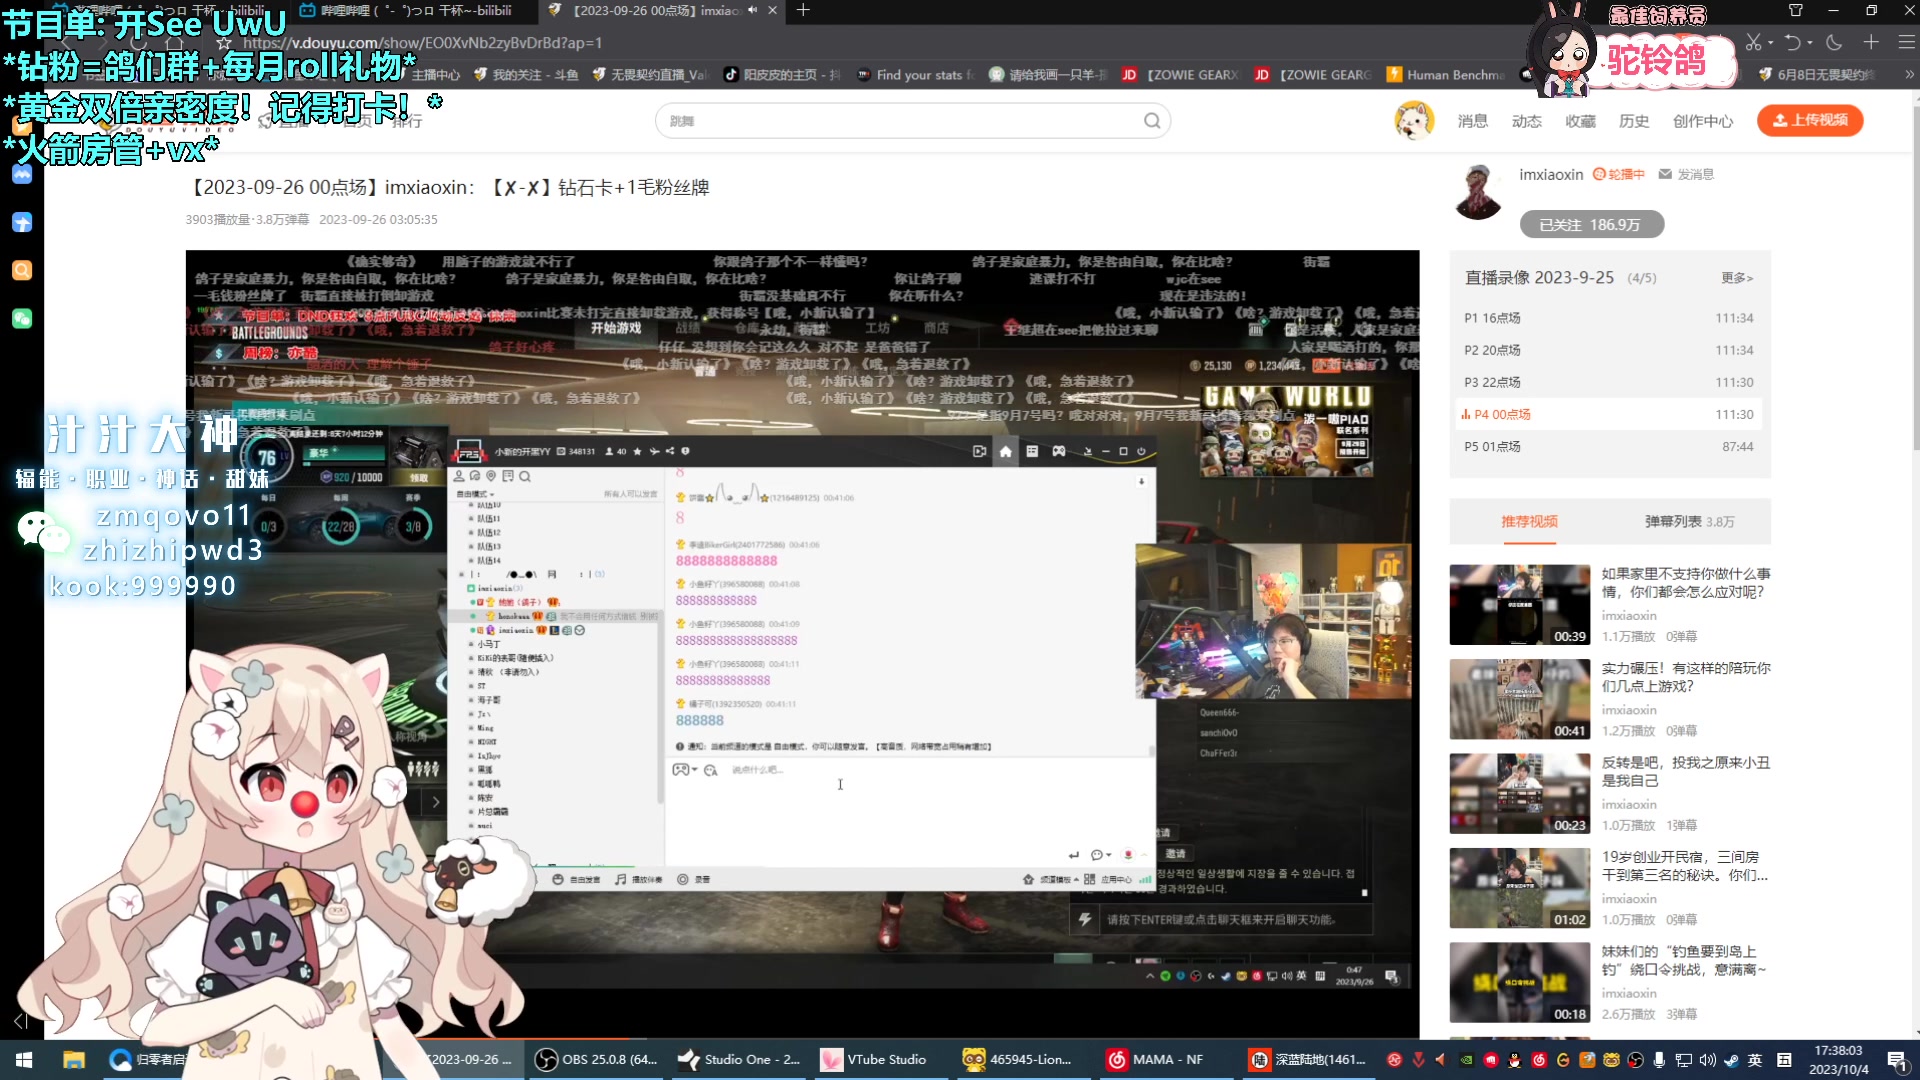Play P2 20点场 in the playlist

pyautogui.click(x=1609, y=350)
